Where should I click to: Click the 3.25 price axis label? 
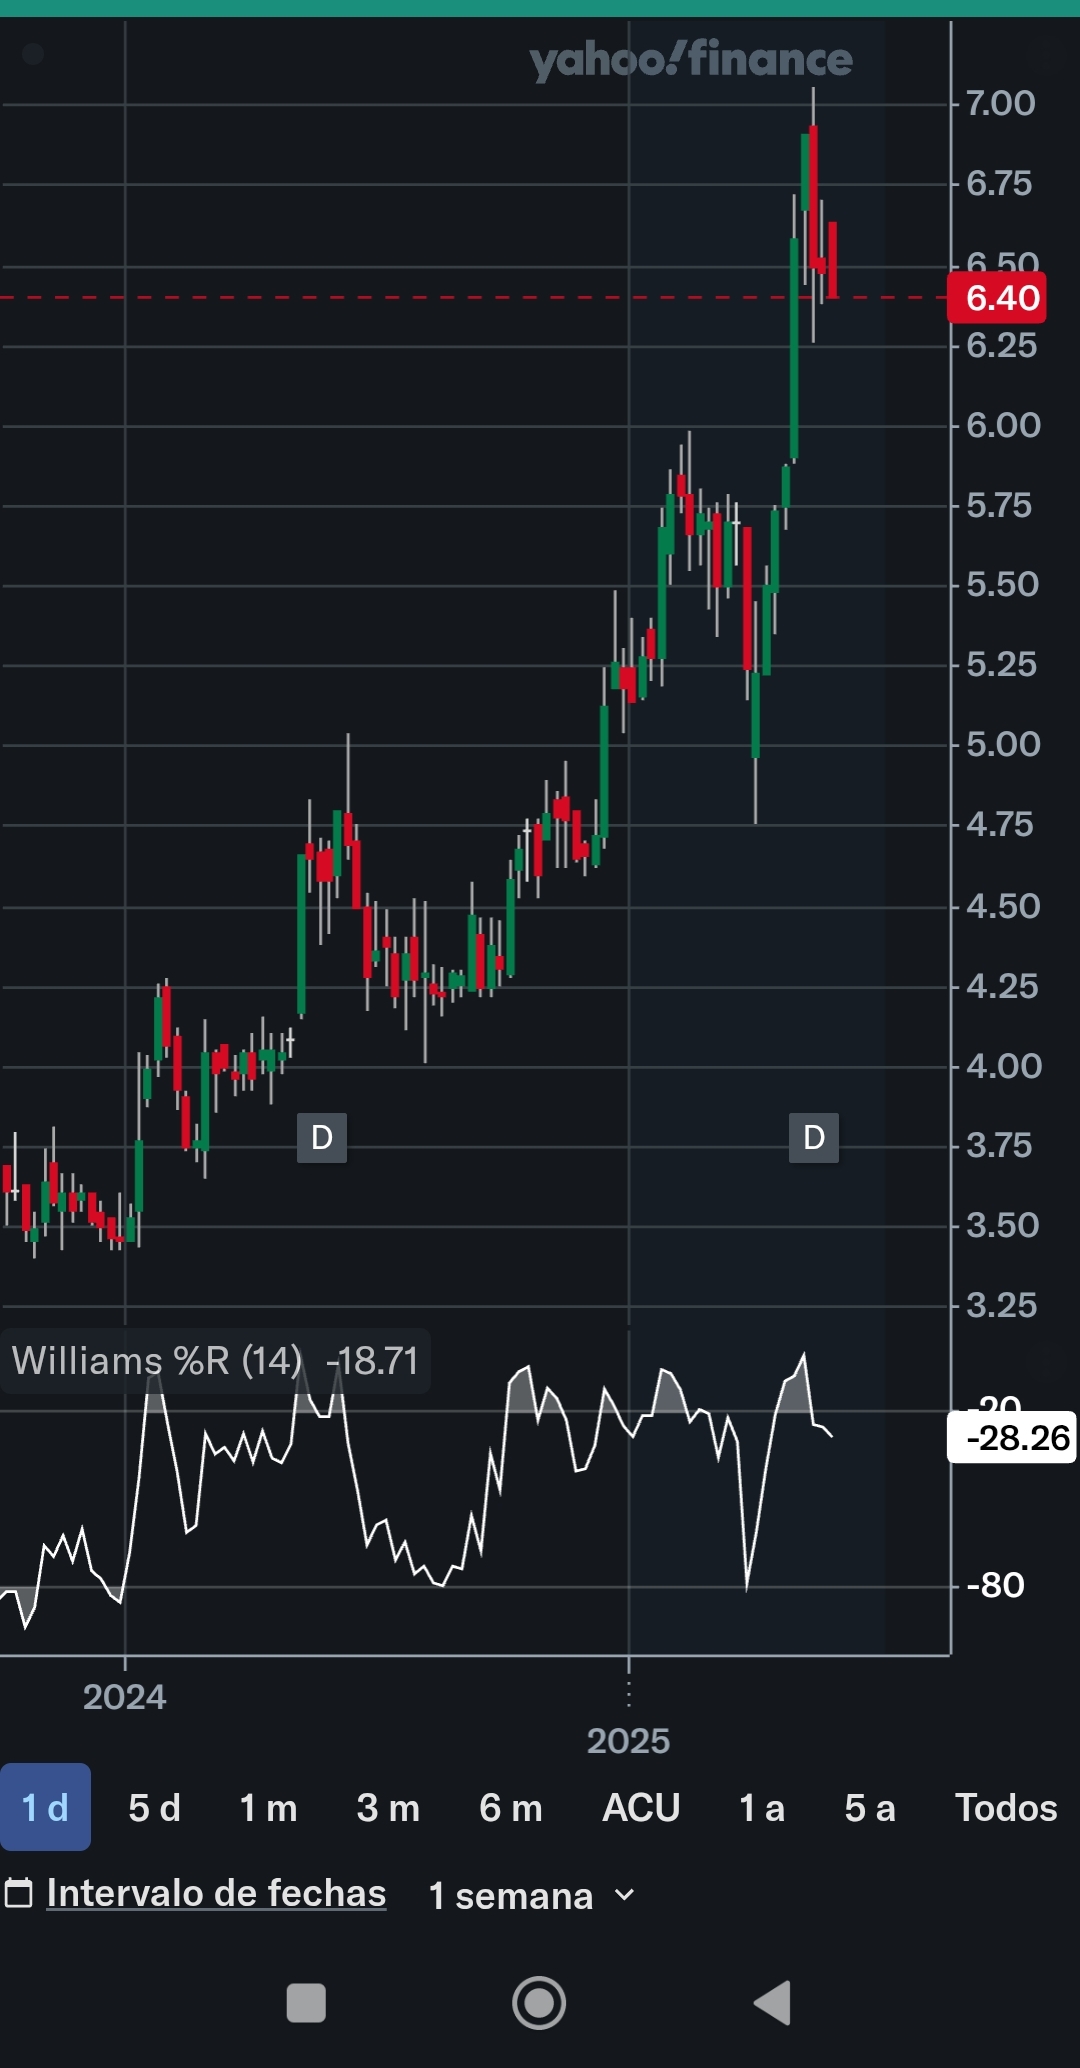pyautogui.click(x=1001, y=1305)
